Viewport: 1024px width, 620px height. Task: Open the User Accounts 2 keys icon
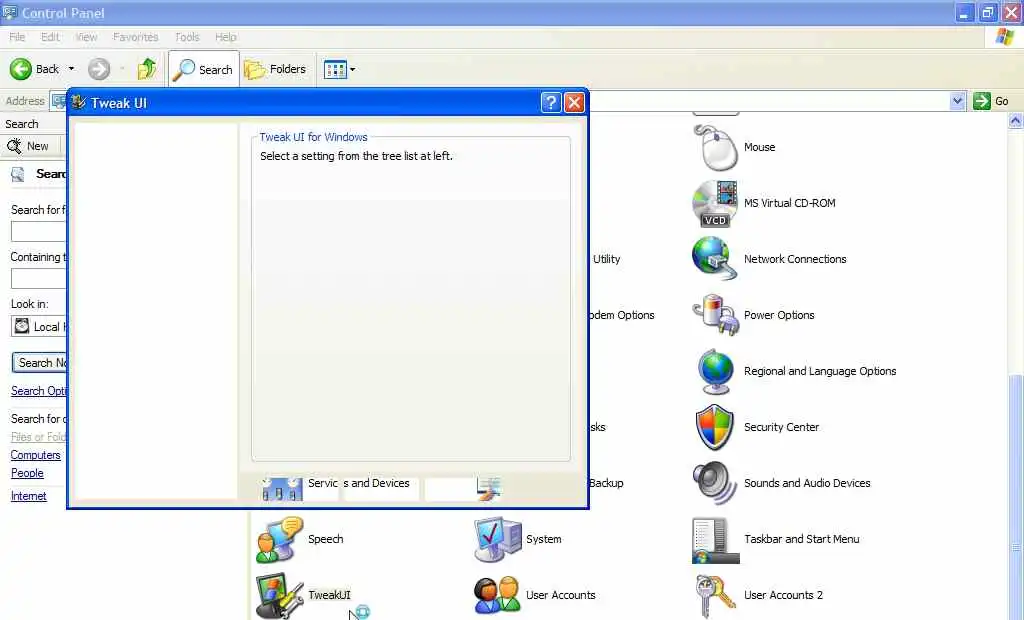[713, 595]
